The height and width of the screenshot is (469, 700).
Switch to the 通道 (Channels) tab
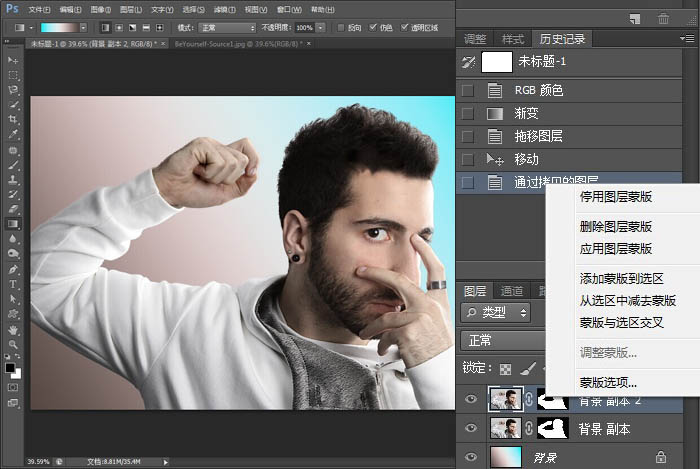coord(511,291)
